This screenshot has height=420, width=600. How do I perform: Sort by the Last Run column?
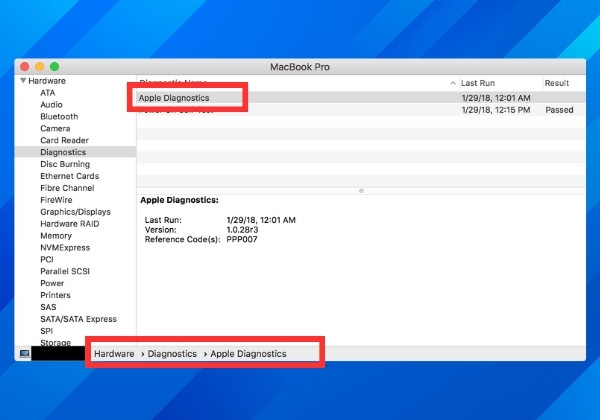pyautogui.click(x=478, y=83)
